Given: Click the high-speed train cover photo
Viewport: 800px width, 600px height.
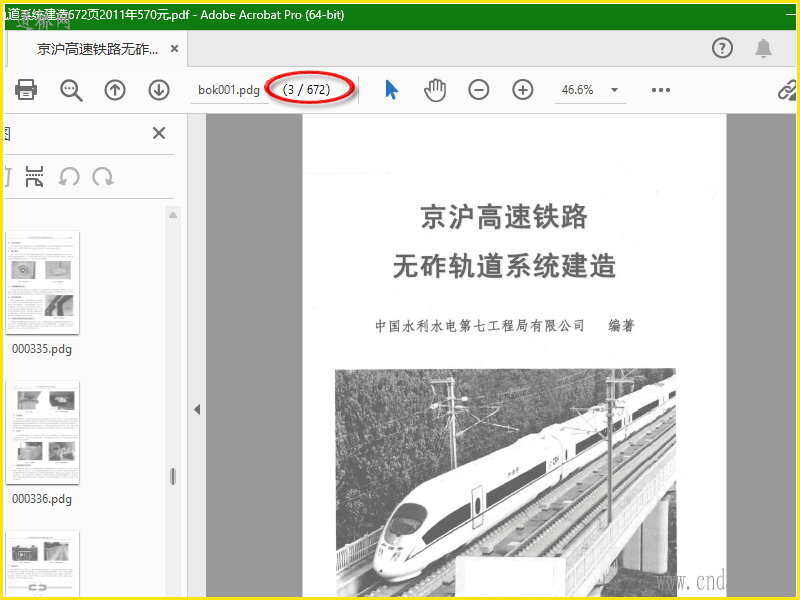Looking at the screenshot, I should tap(505, 482).
